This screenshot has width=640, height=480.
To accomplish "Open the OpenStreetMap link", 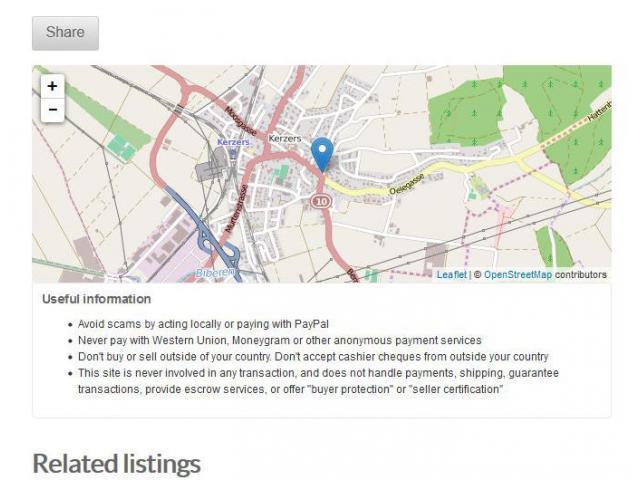I will tap(518, 275).
